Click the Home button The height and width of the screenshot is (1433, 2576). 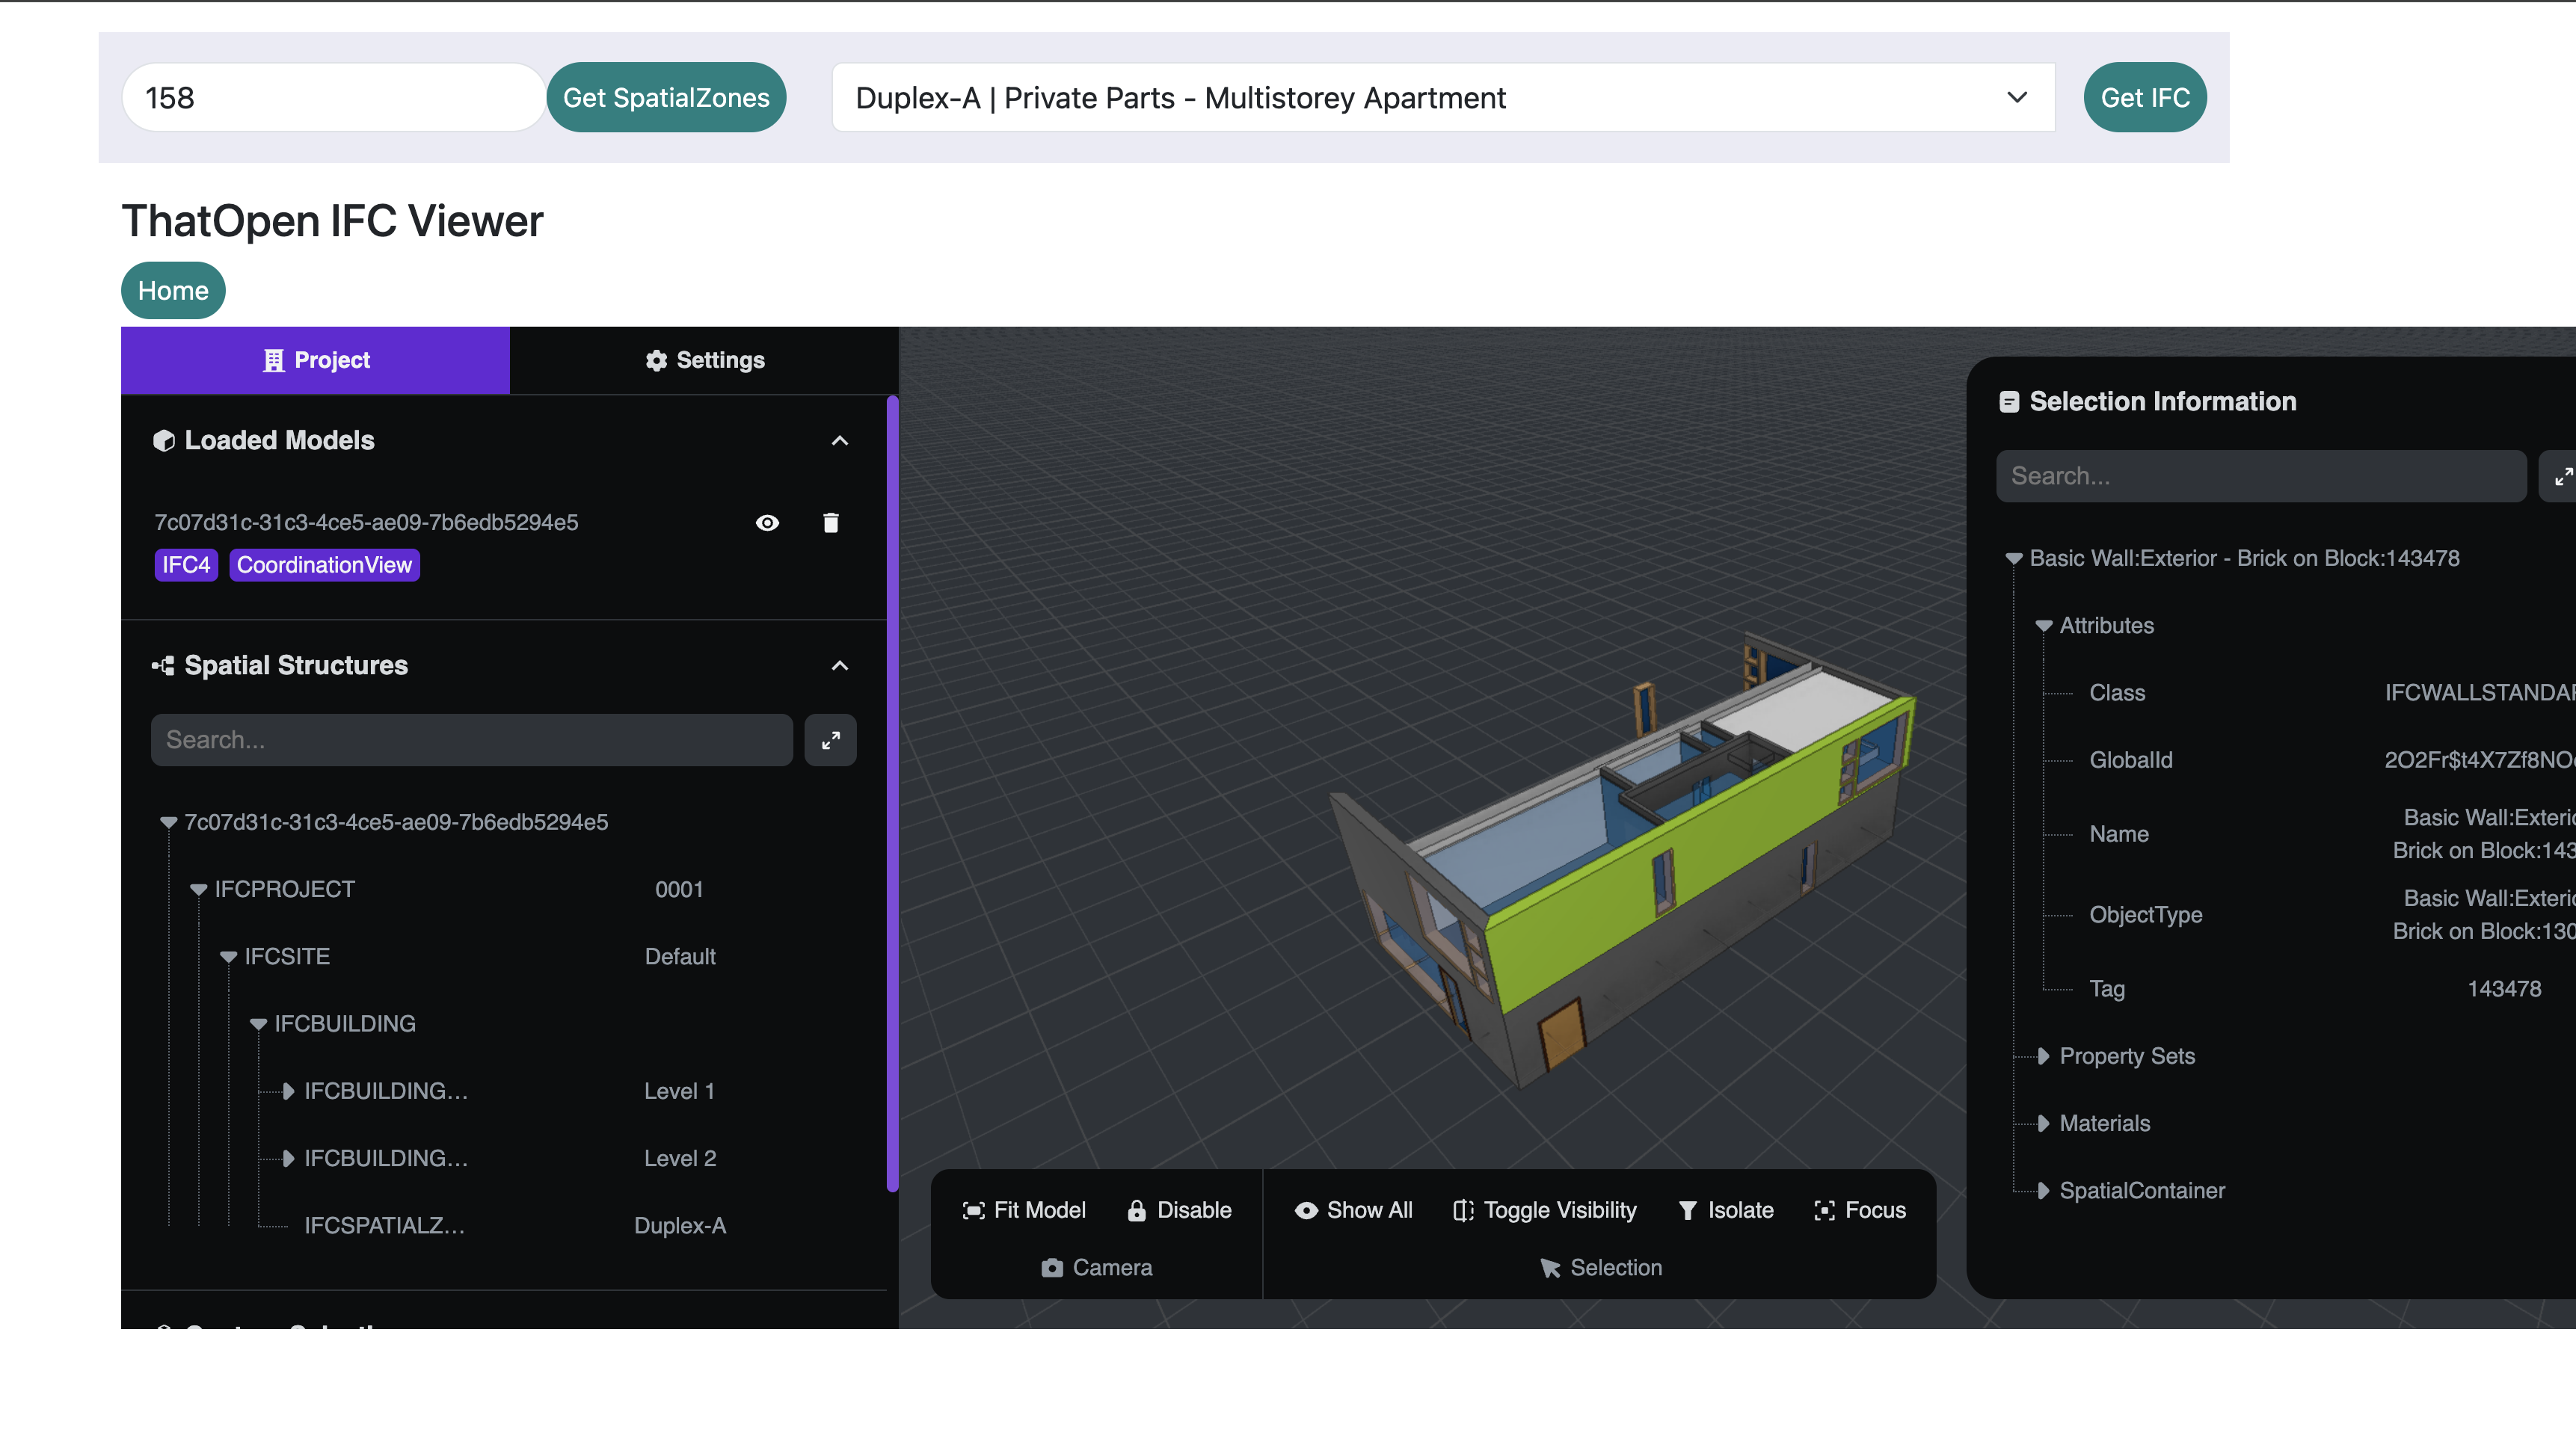[173, 291]
